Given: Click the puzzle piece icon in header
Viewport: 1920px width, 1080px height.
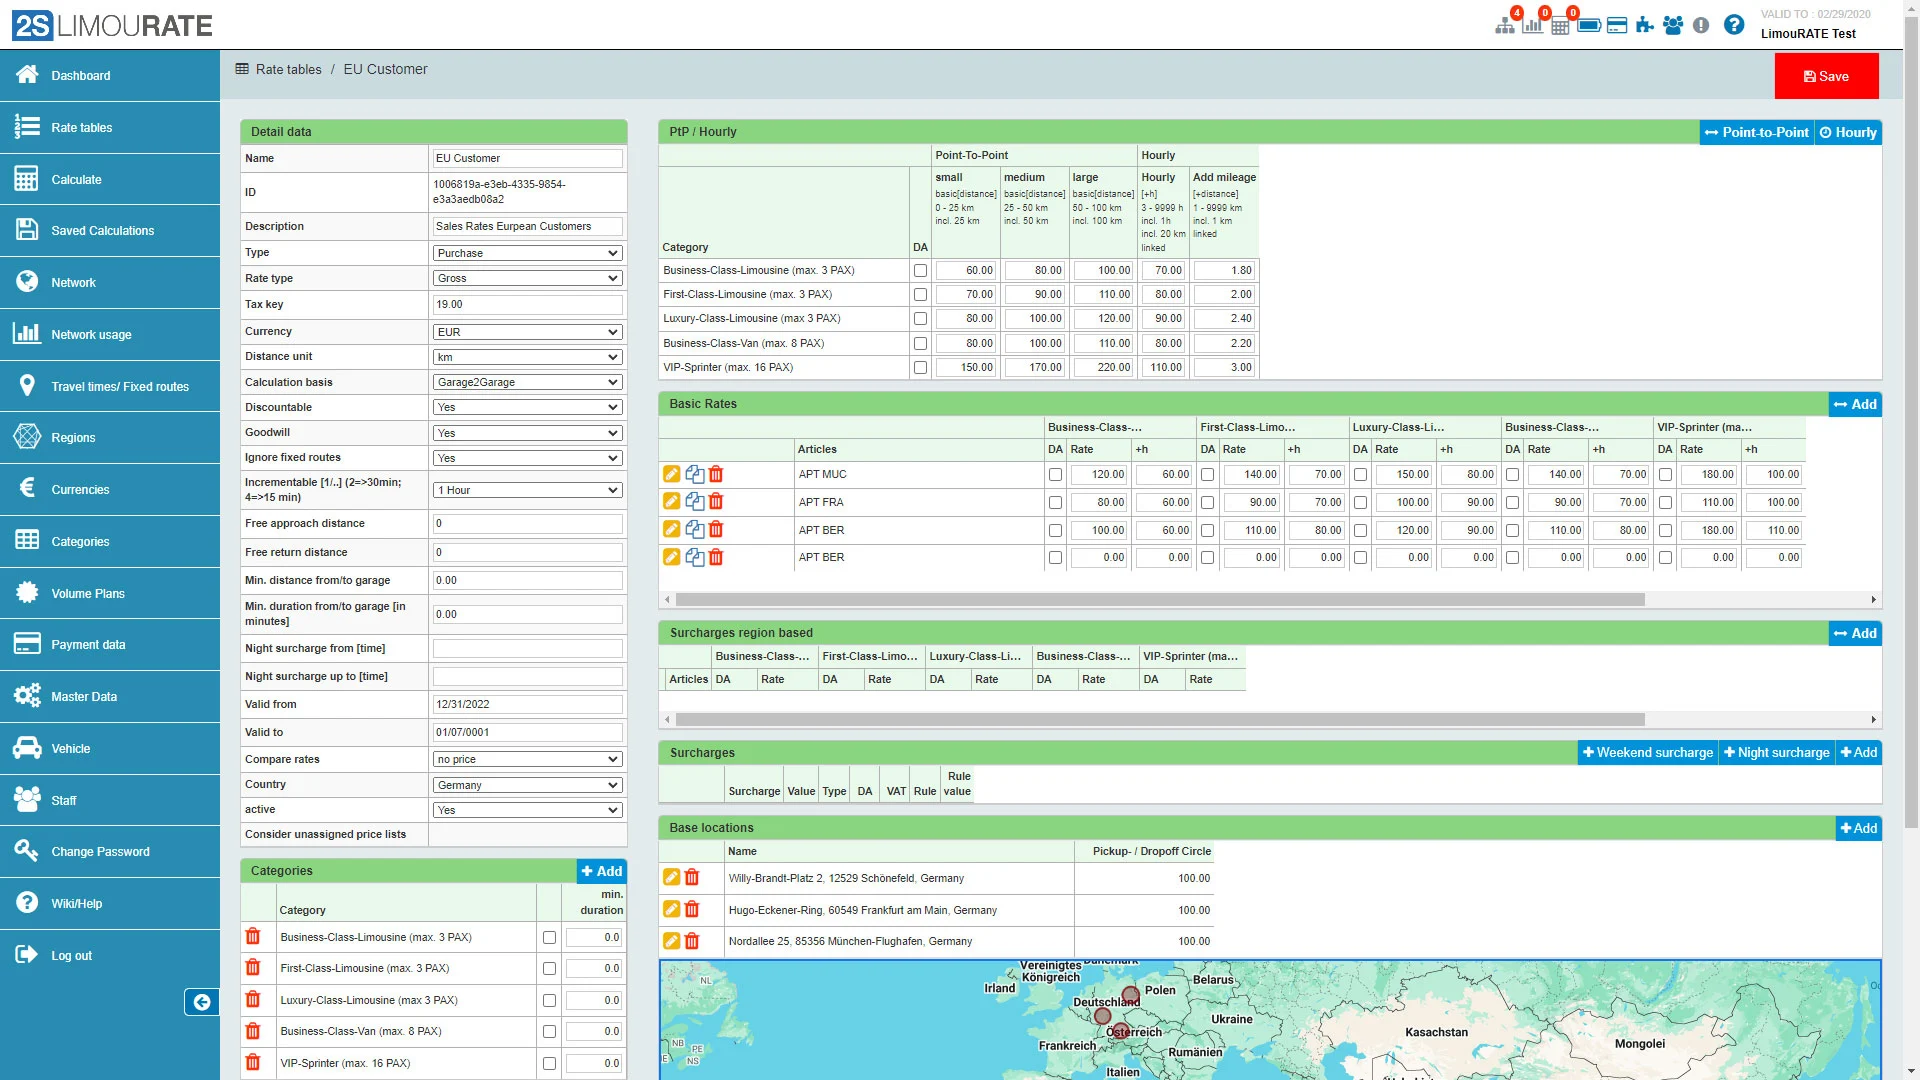Looking at the screenshot, I should tap(1645, 25).
